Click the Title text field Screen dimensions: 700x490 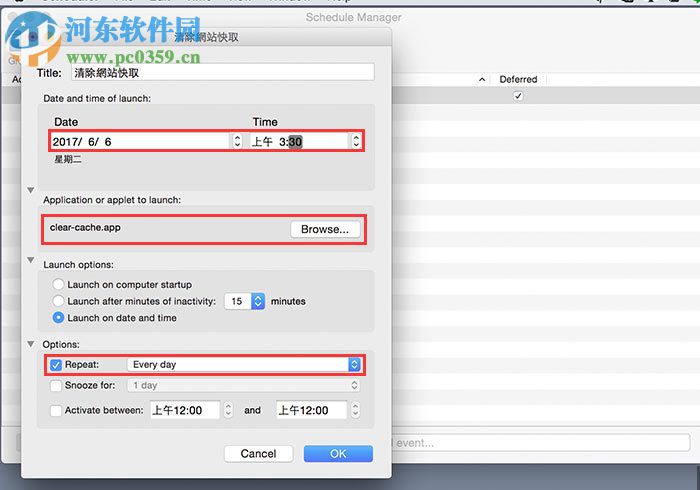[222, 72]
